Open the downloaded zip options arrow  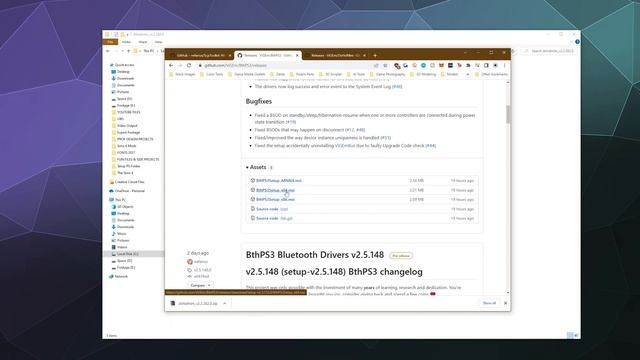pos(224,303)
